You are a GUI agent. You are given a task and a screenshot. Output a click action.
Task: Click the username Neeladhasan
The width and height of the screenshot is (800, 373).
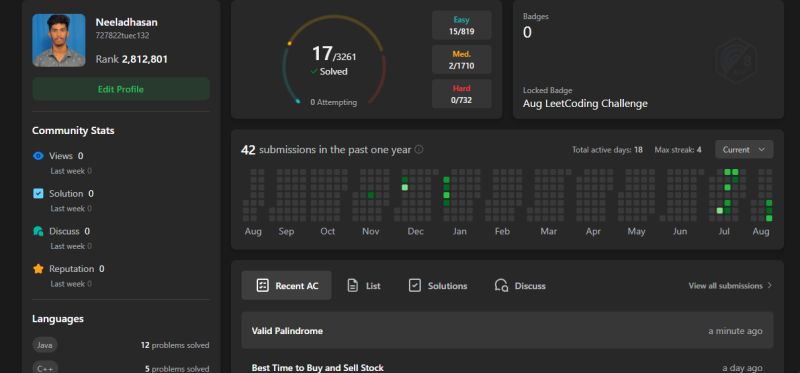pos(127,22)
